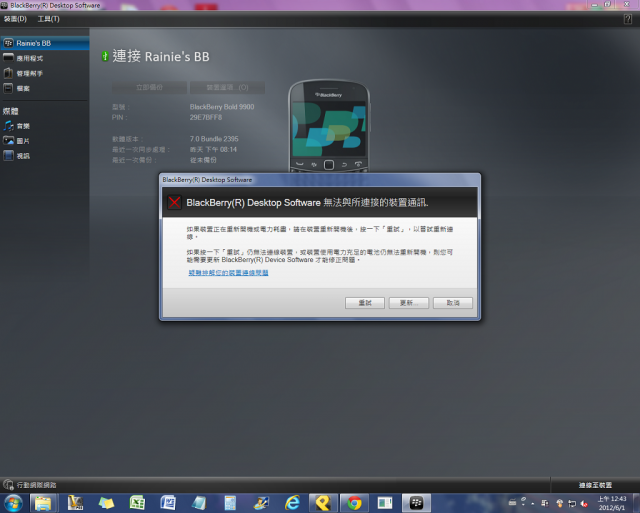Screen dimensions: 640x513
Task: Click the taskbar clock showing 12:43
Action: click(x=611, y=503)
